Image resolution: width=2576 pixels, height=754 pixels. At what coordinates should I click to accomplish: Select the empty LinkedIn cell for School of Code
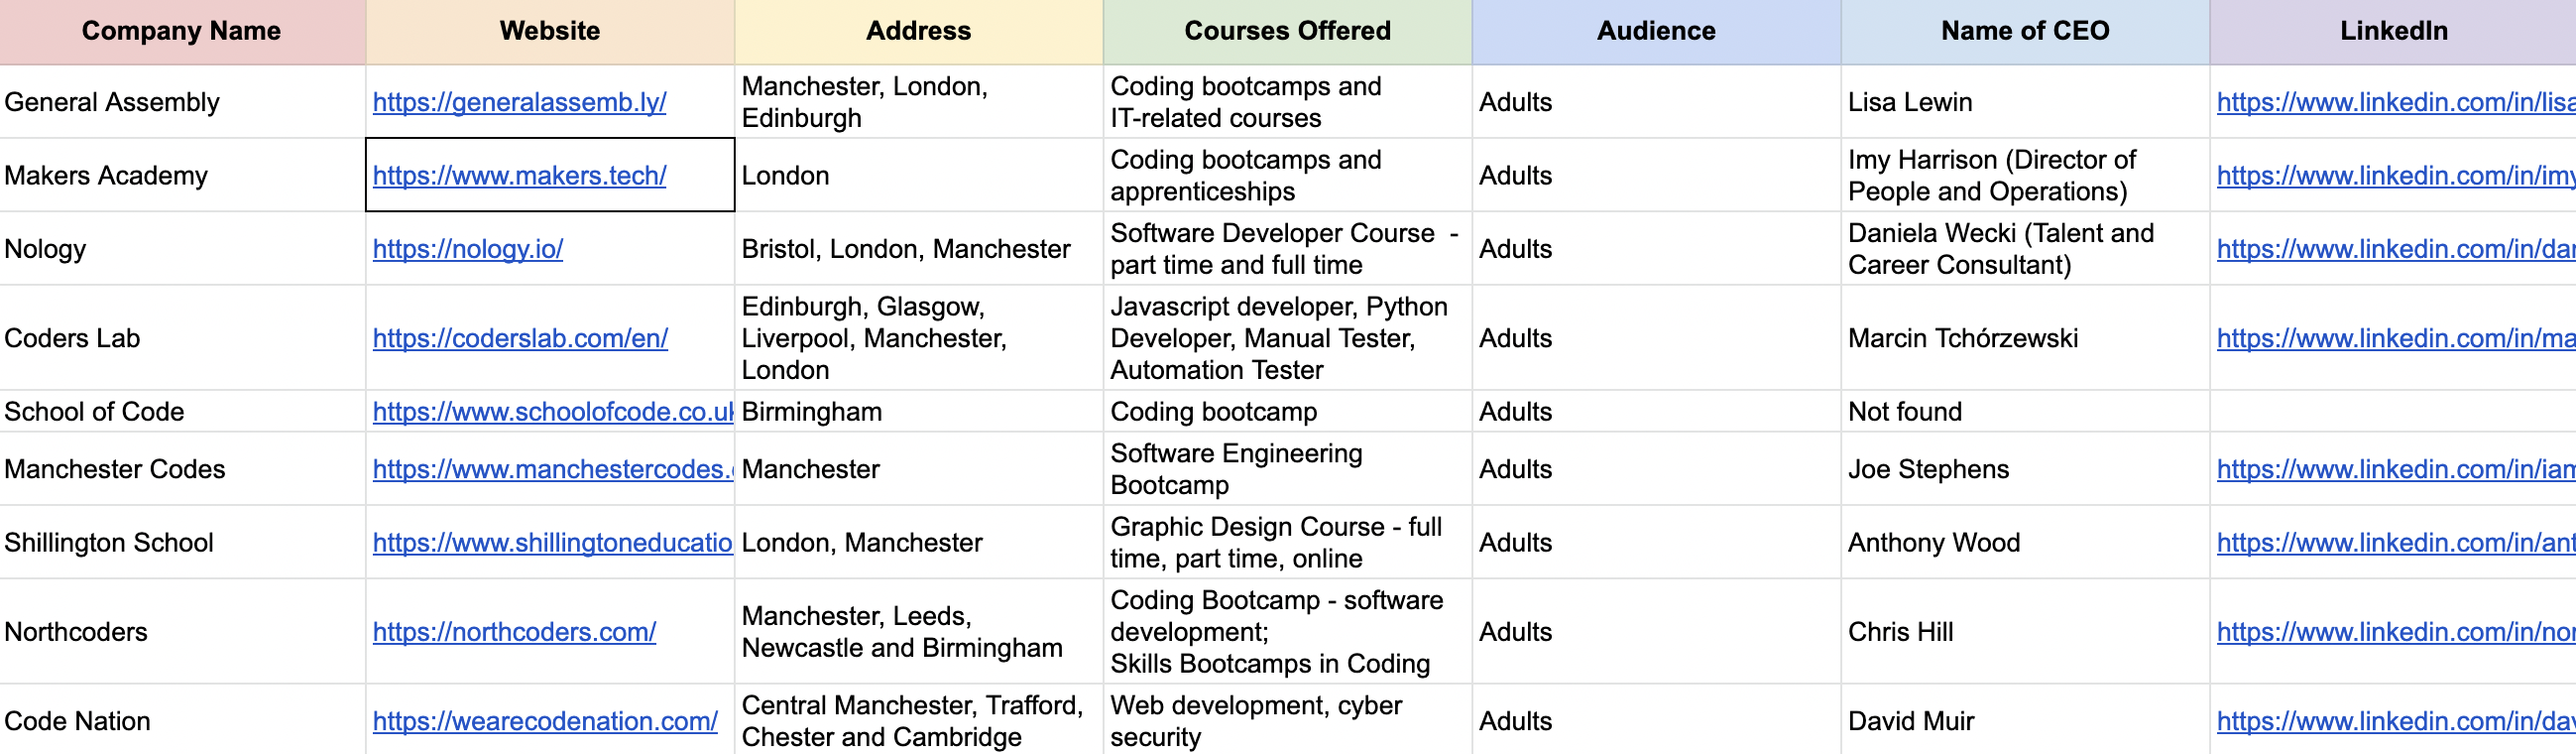point(2394,412)
